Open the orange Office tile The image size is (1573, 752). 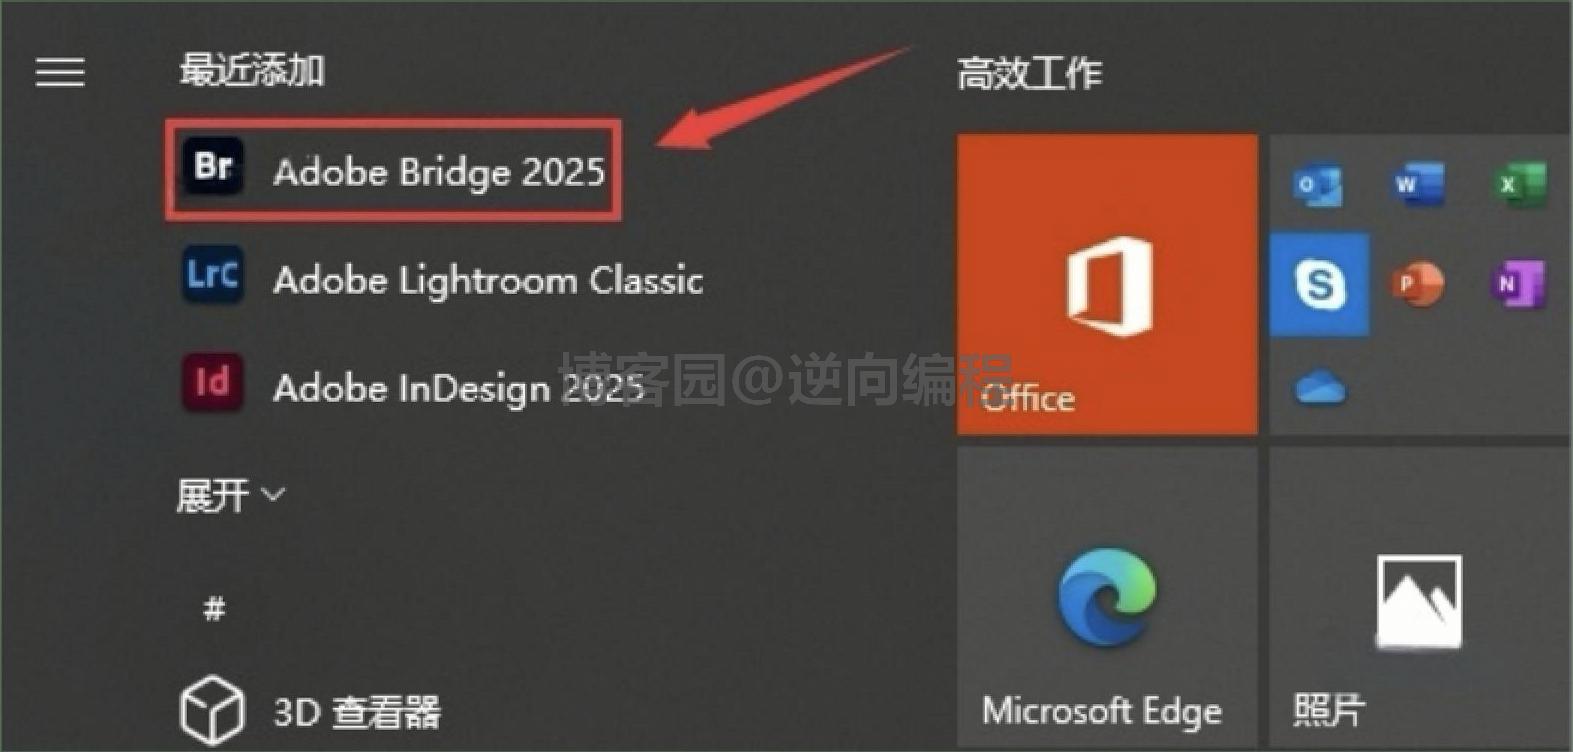(1107, 285)
